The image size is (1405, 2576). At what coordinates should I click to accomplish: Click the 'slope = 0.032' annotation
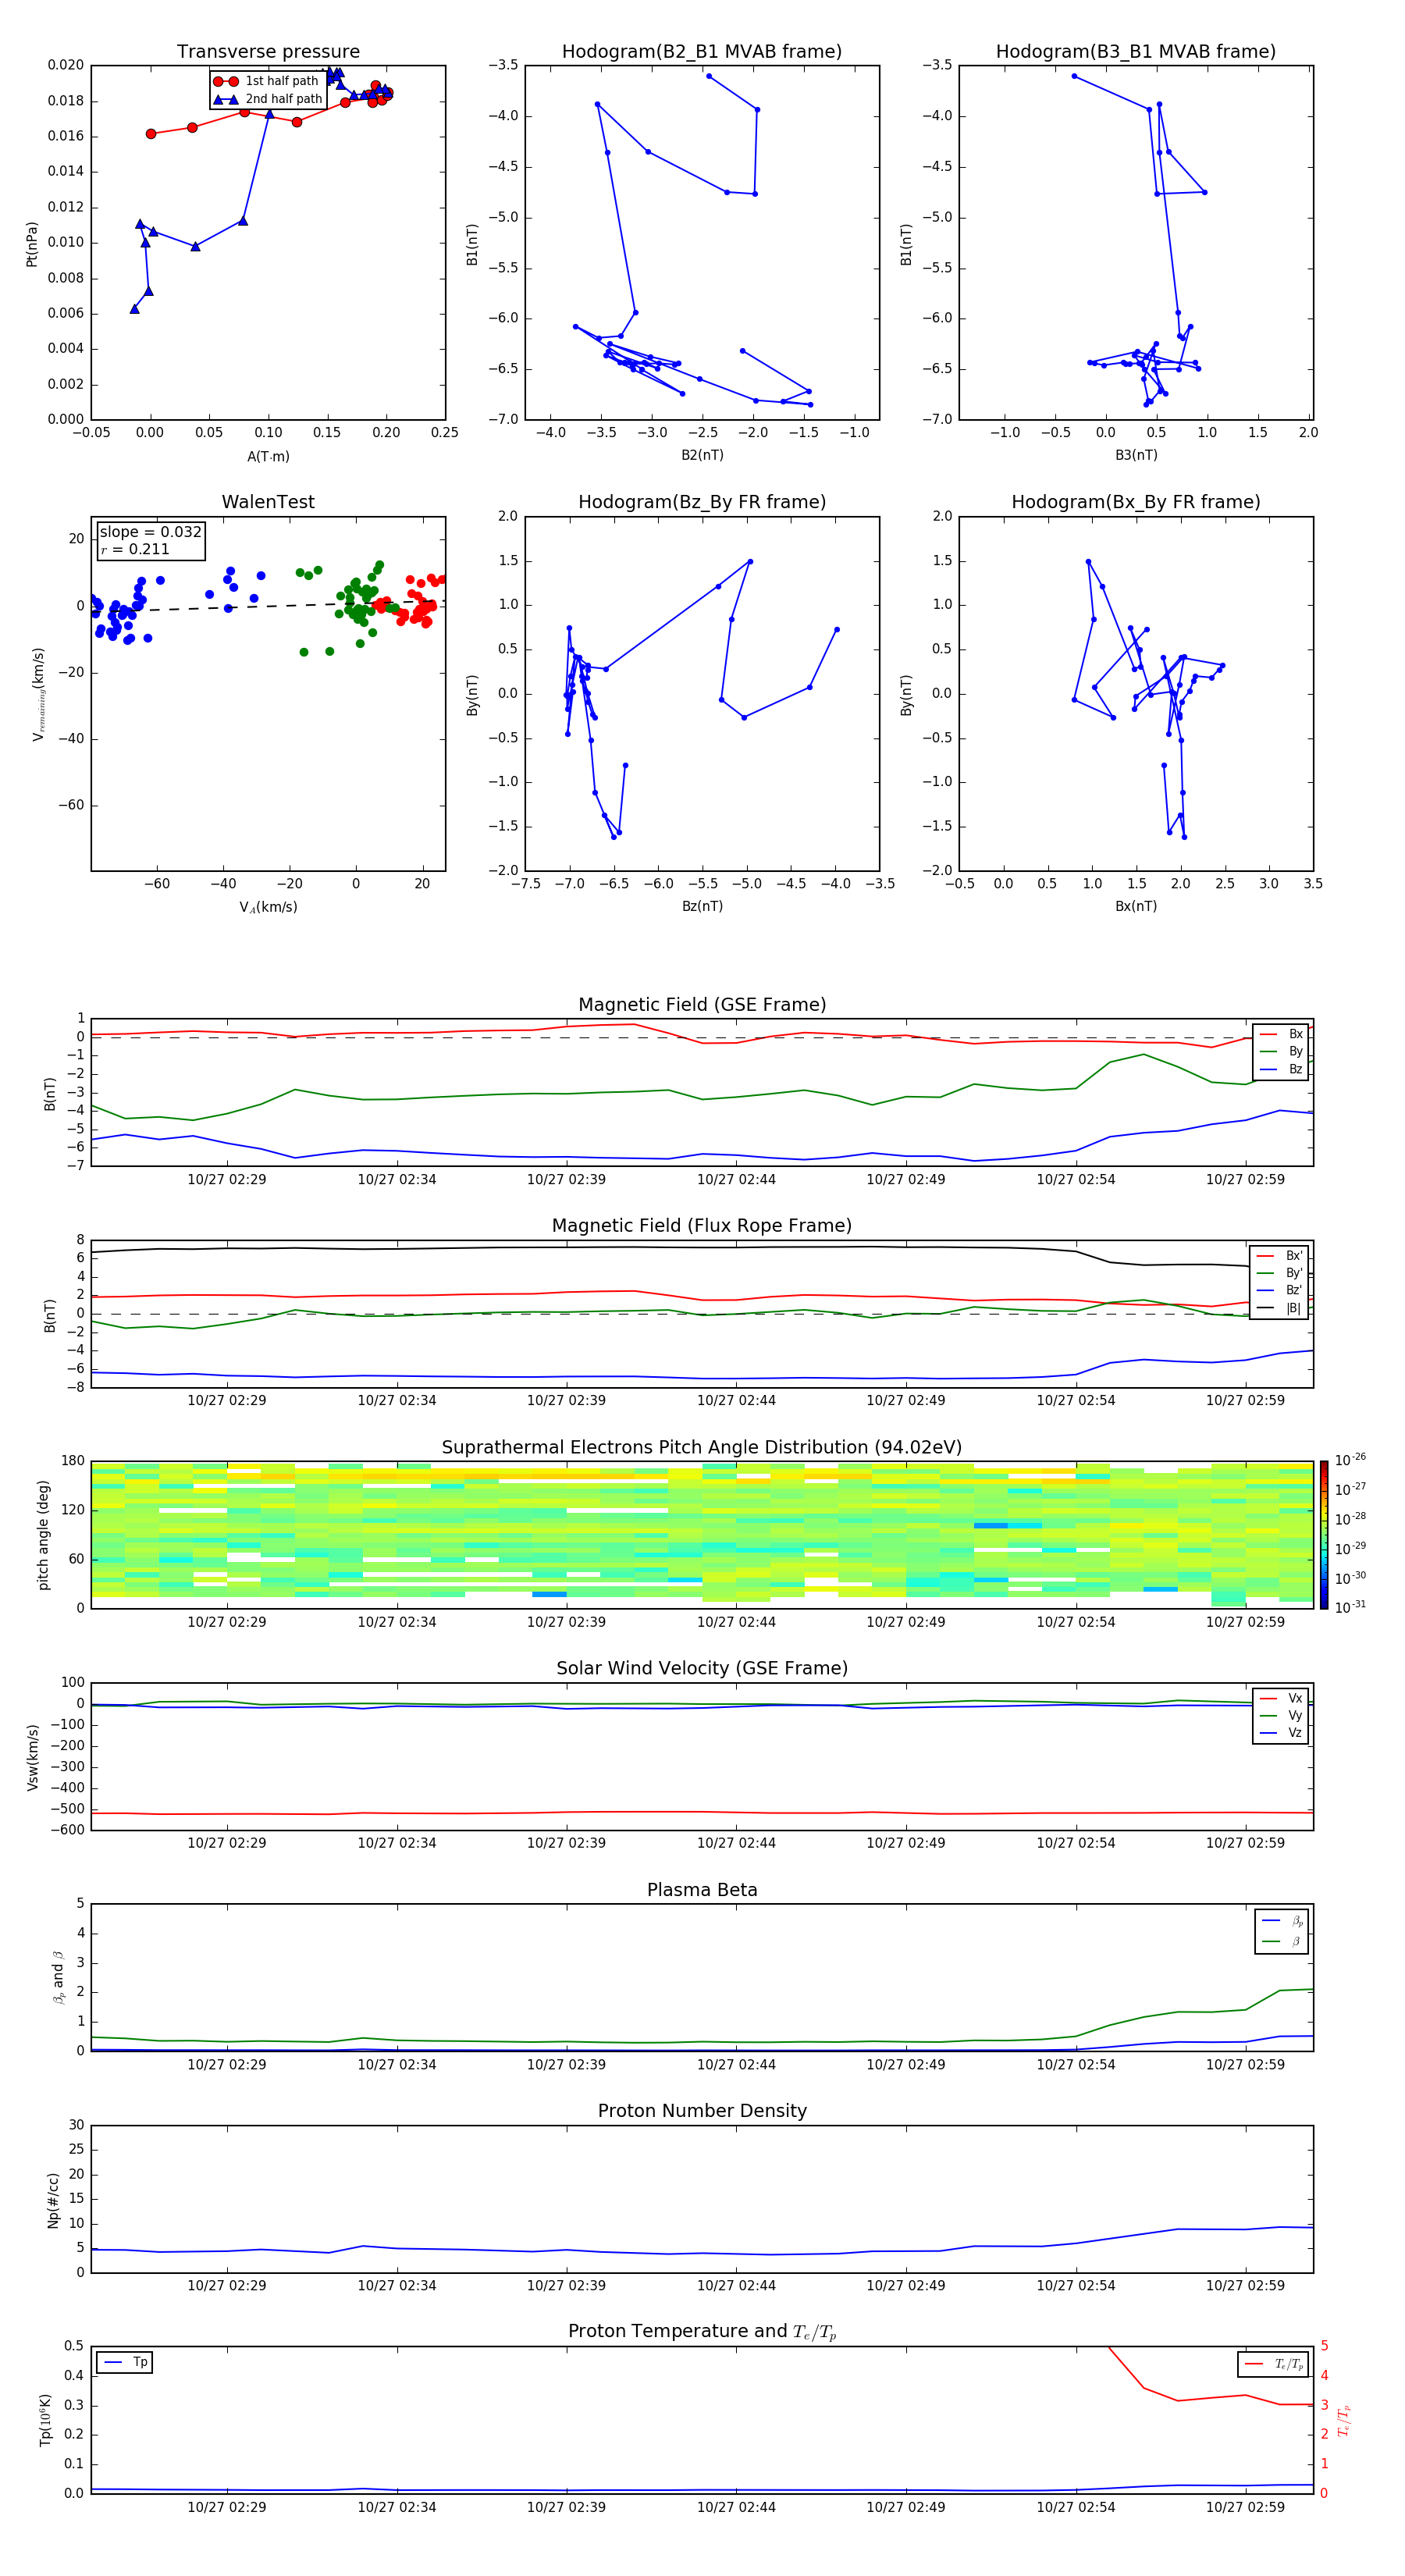click(150, 532)
